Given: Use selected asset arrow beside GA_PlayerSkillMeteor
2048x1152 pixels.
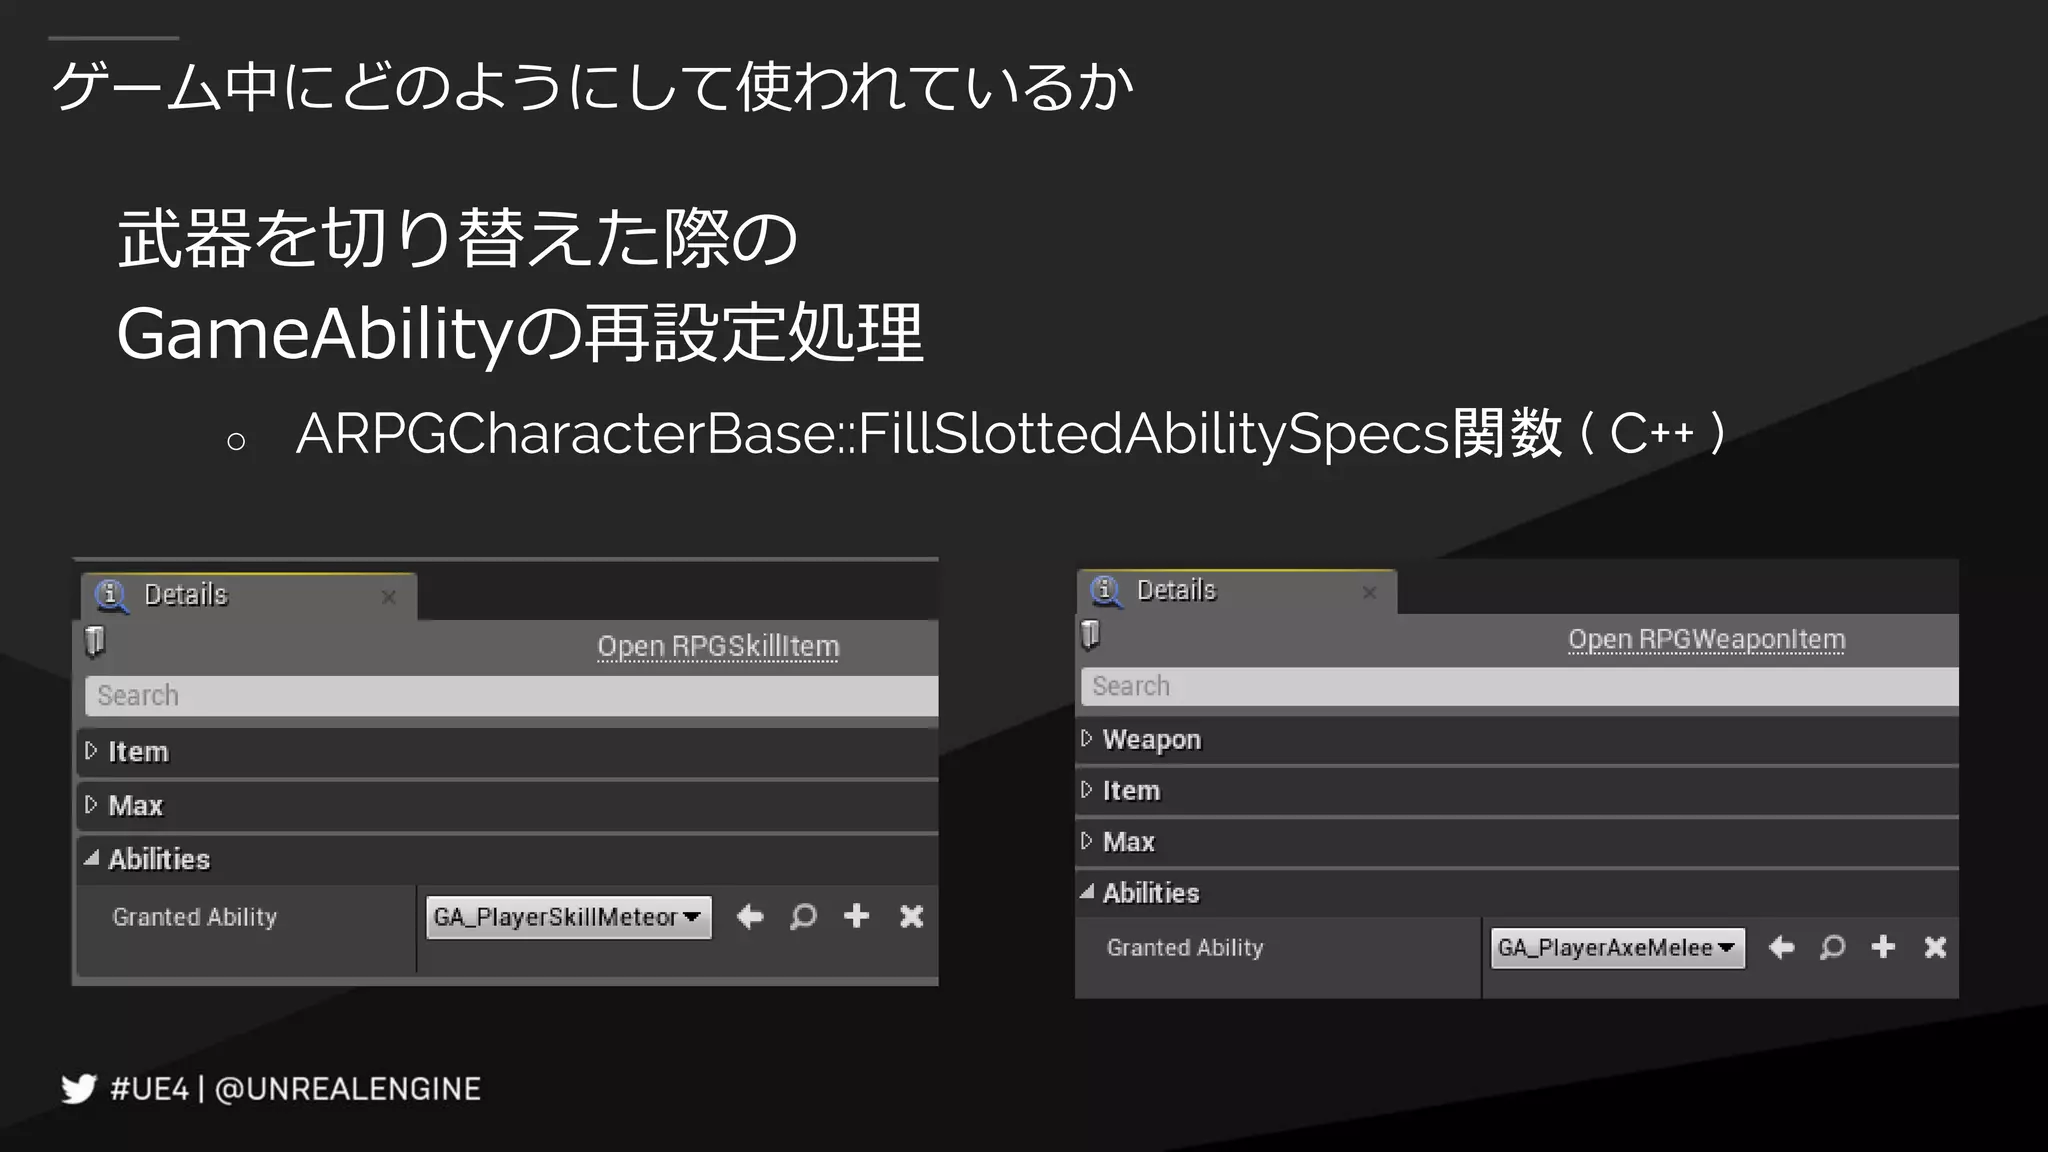Looking at the screenshot, I should click(750, 916).
